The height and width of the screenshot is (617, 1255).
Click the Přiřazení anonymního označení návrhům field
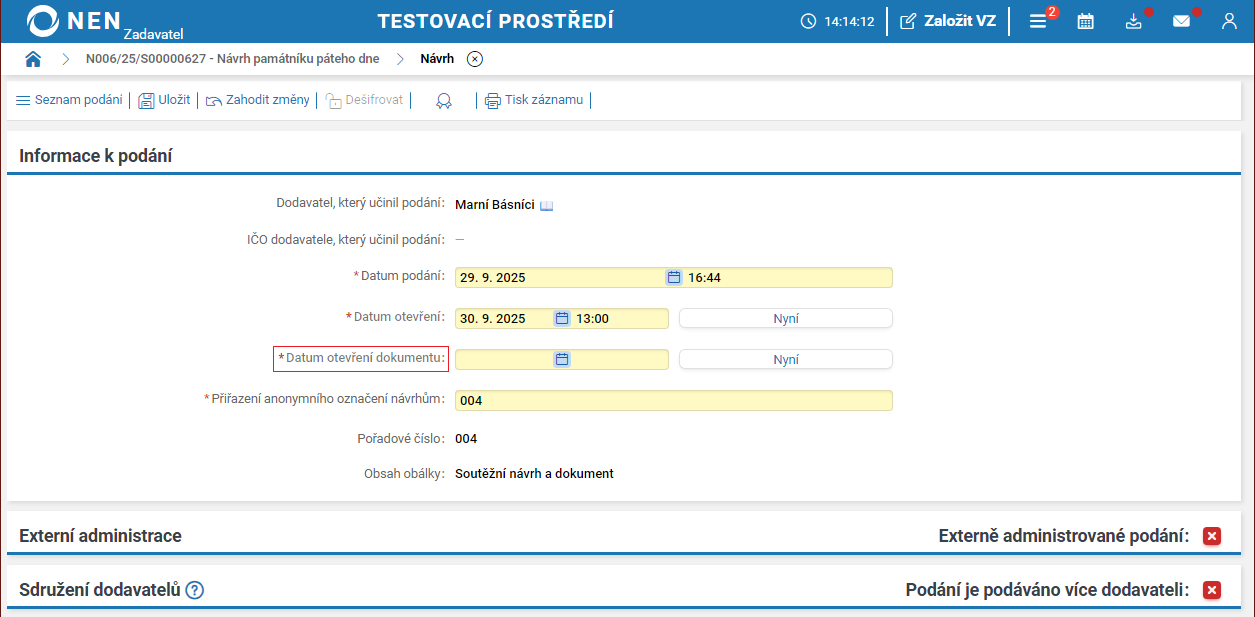[673, 400]
